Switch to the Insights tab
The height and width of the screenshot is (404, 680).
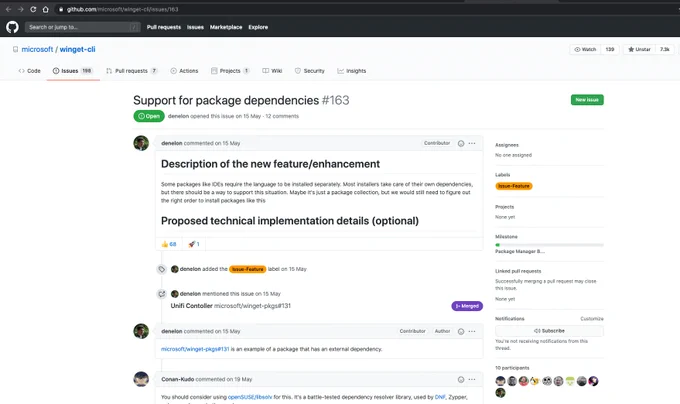pyautogui.click(x=352, y=71)
